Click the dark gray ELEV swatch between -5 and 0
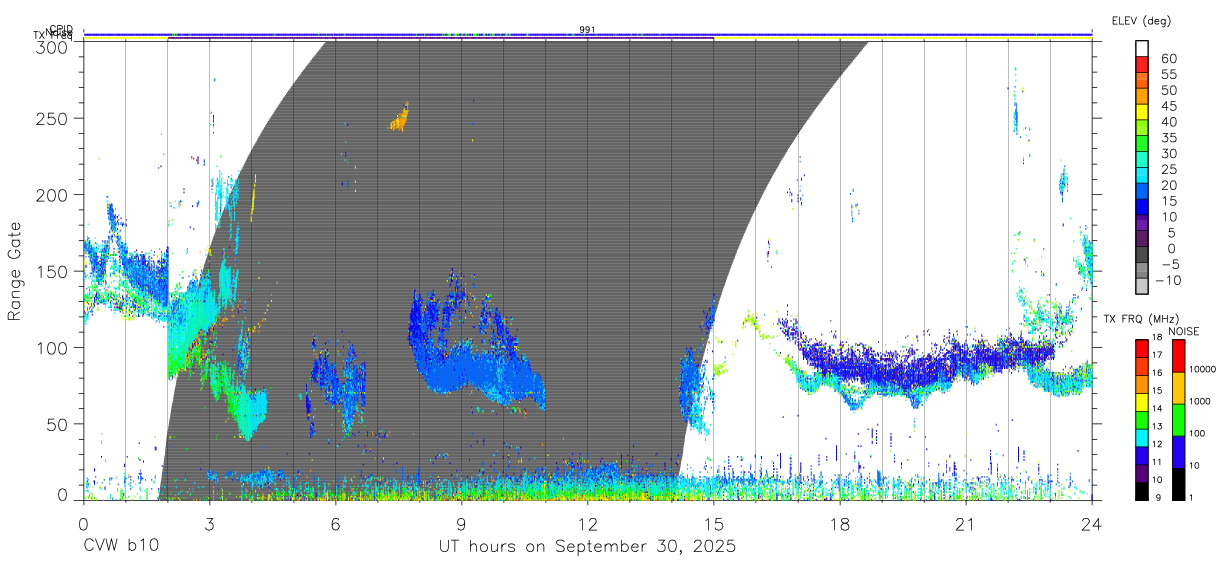This screenshot has height=567, width=1228. tap(1142, 256)
